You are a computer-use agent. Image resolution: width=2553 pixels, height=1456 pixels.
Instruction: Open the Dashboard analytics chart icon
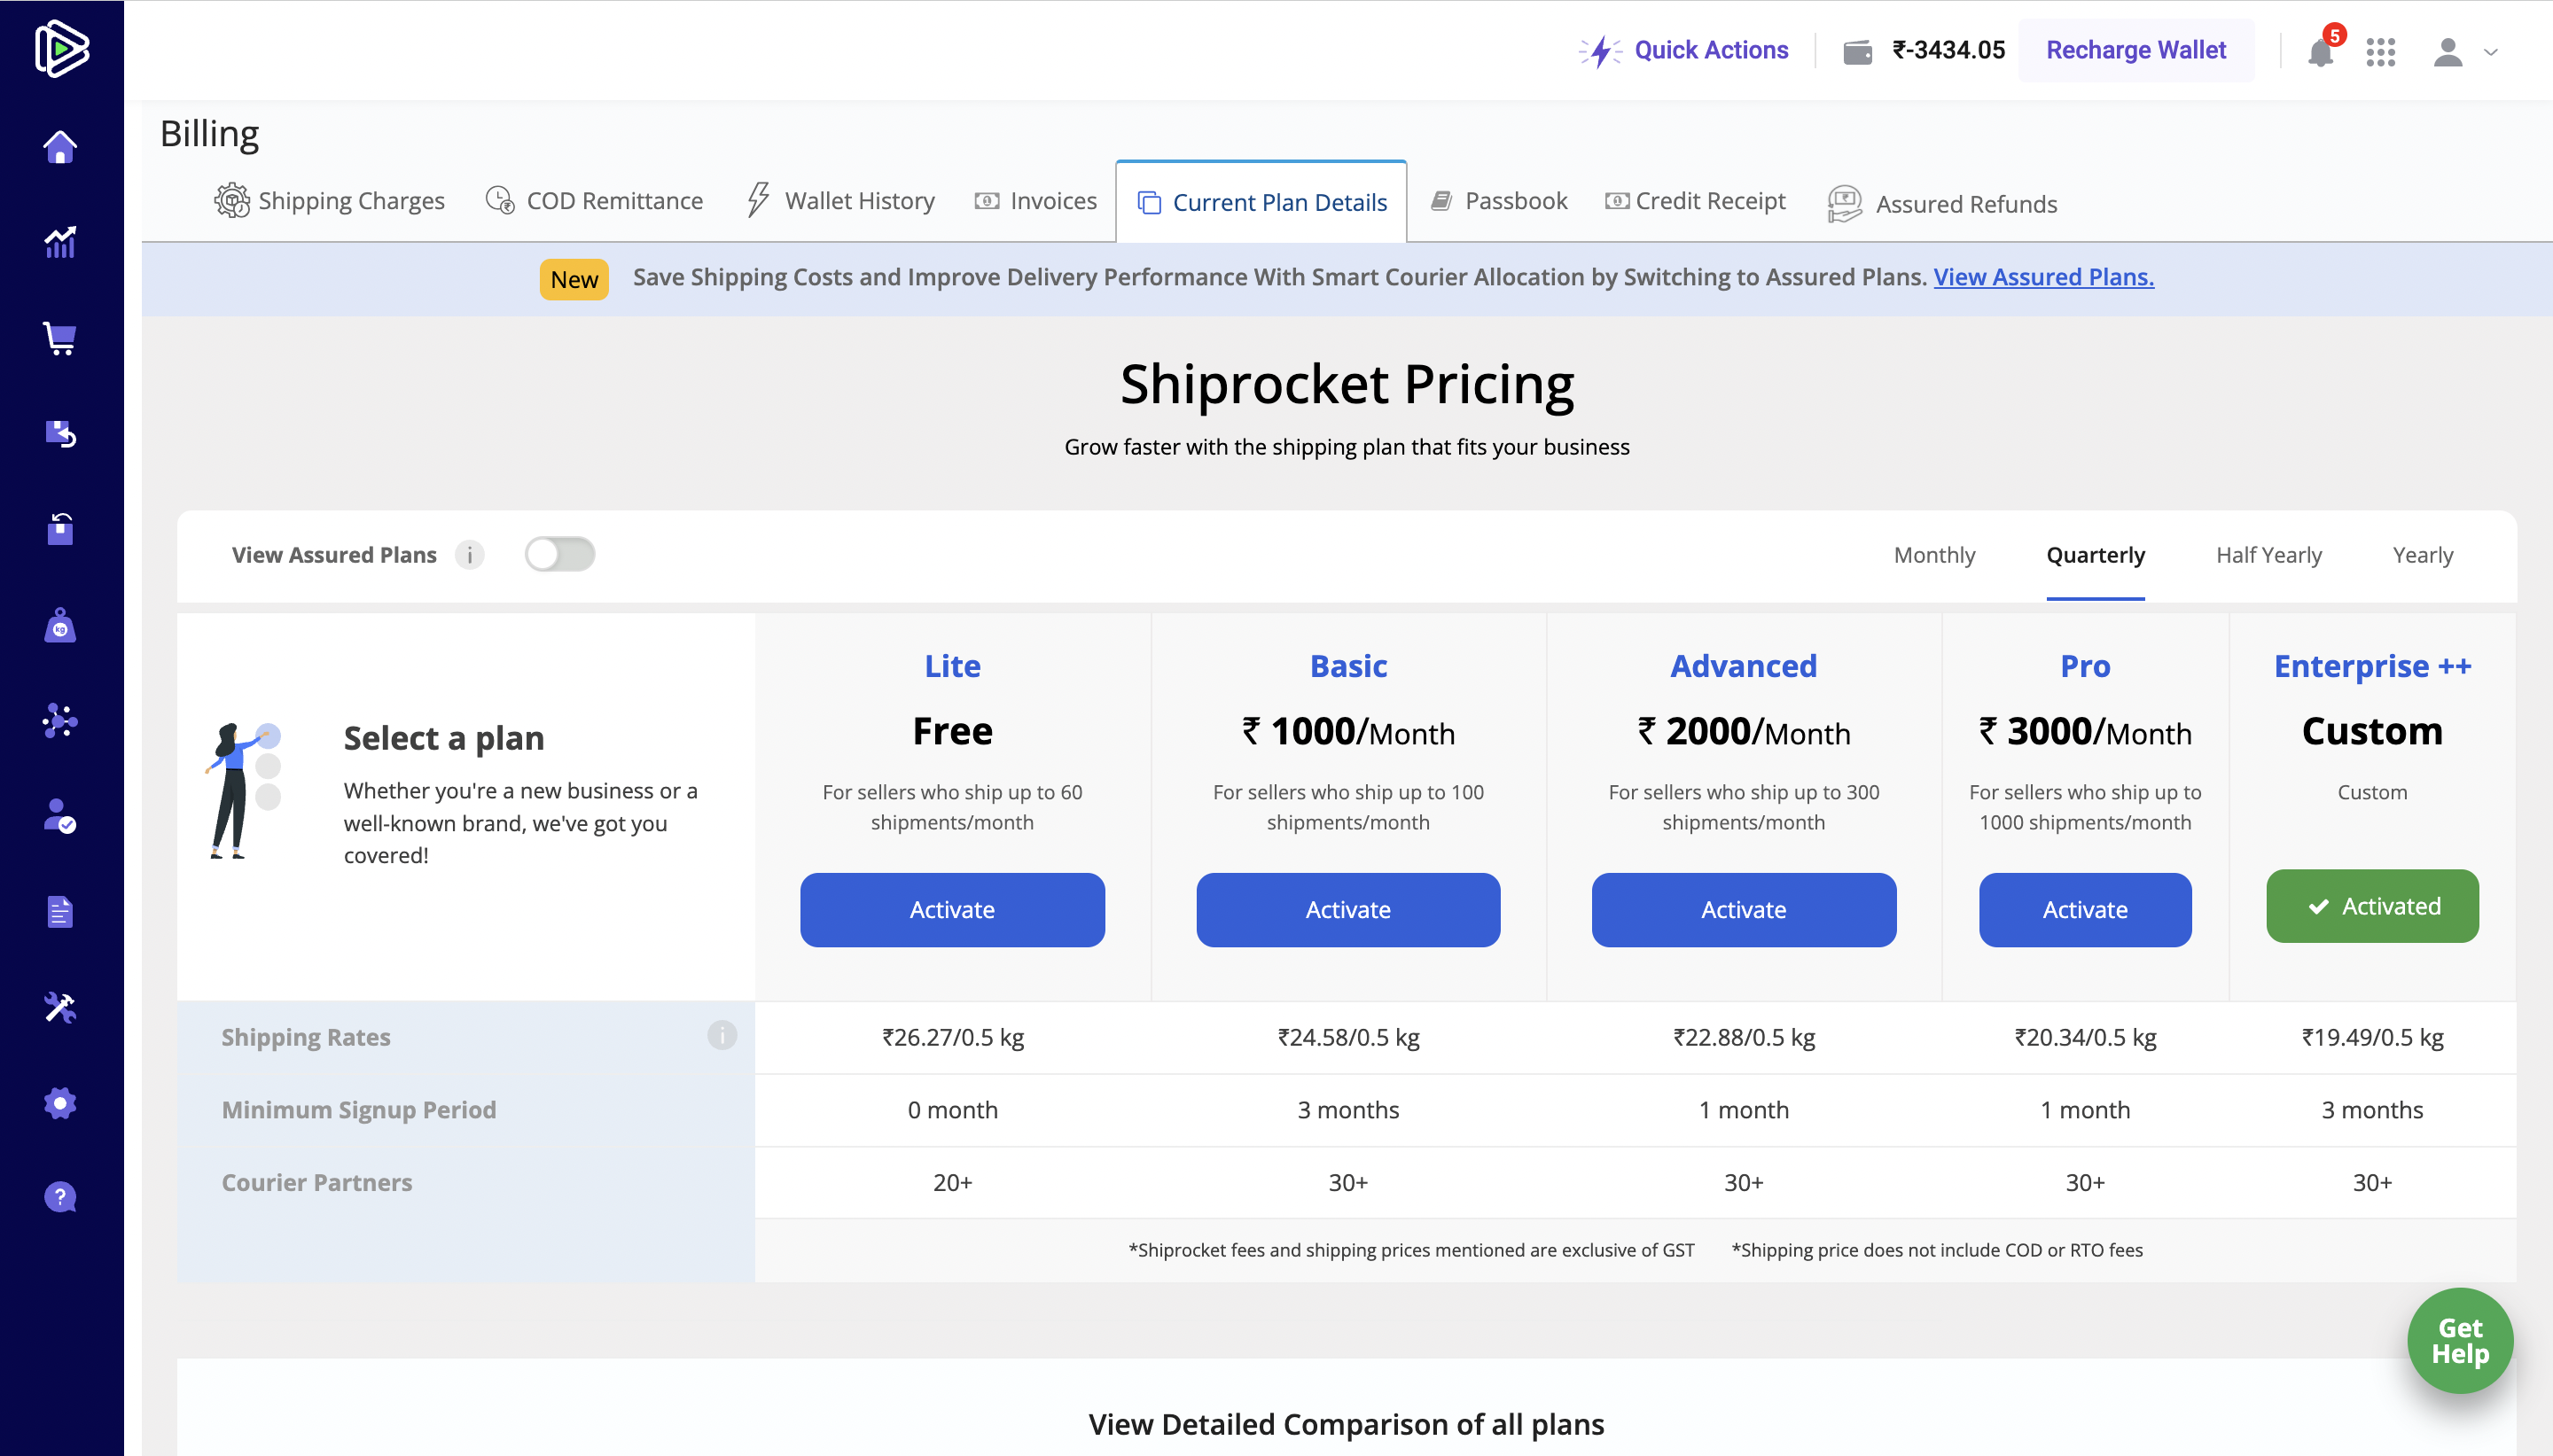(60, 242)
